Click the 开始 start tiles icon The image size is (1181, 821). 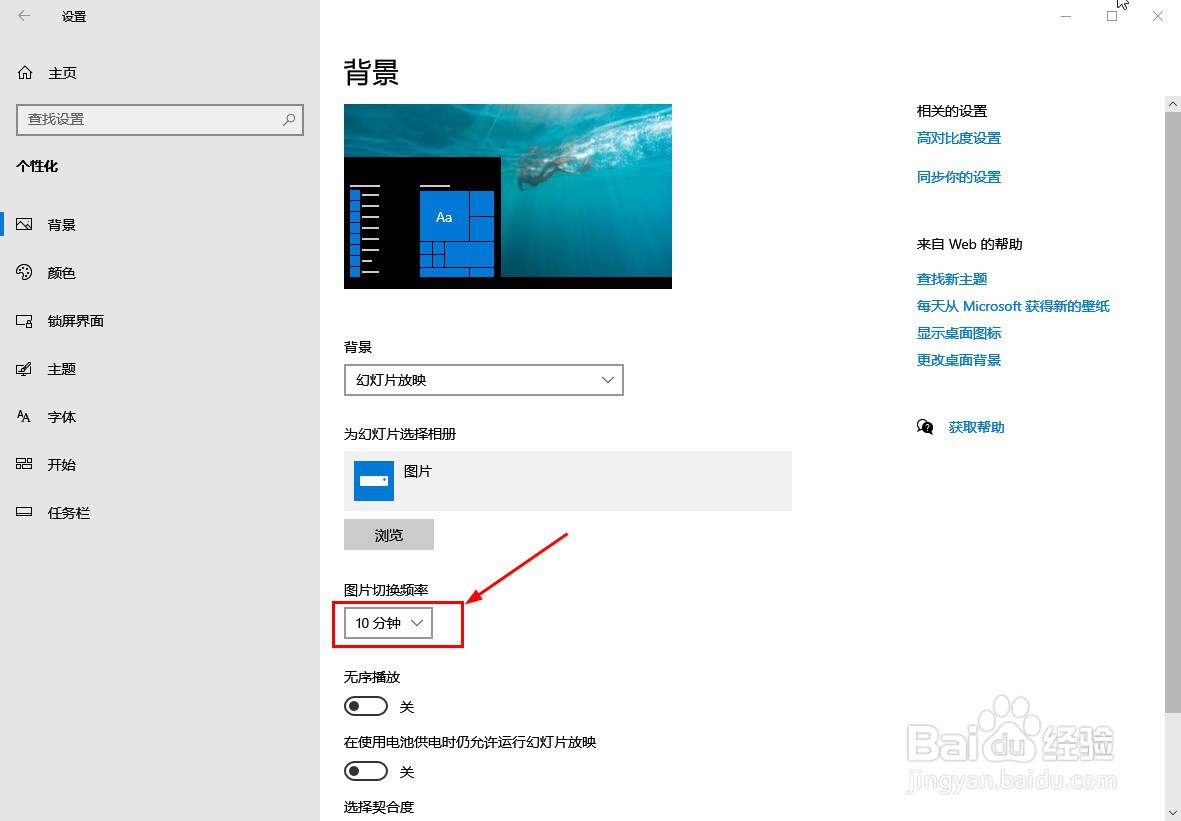pyautogui.click(x=24, y=464)
